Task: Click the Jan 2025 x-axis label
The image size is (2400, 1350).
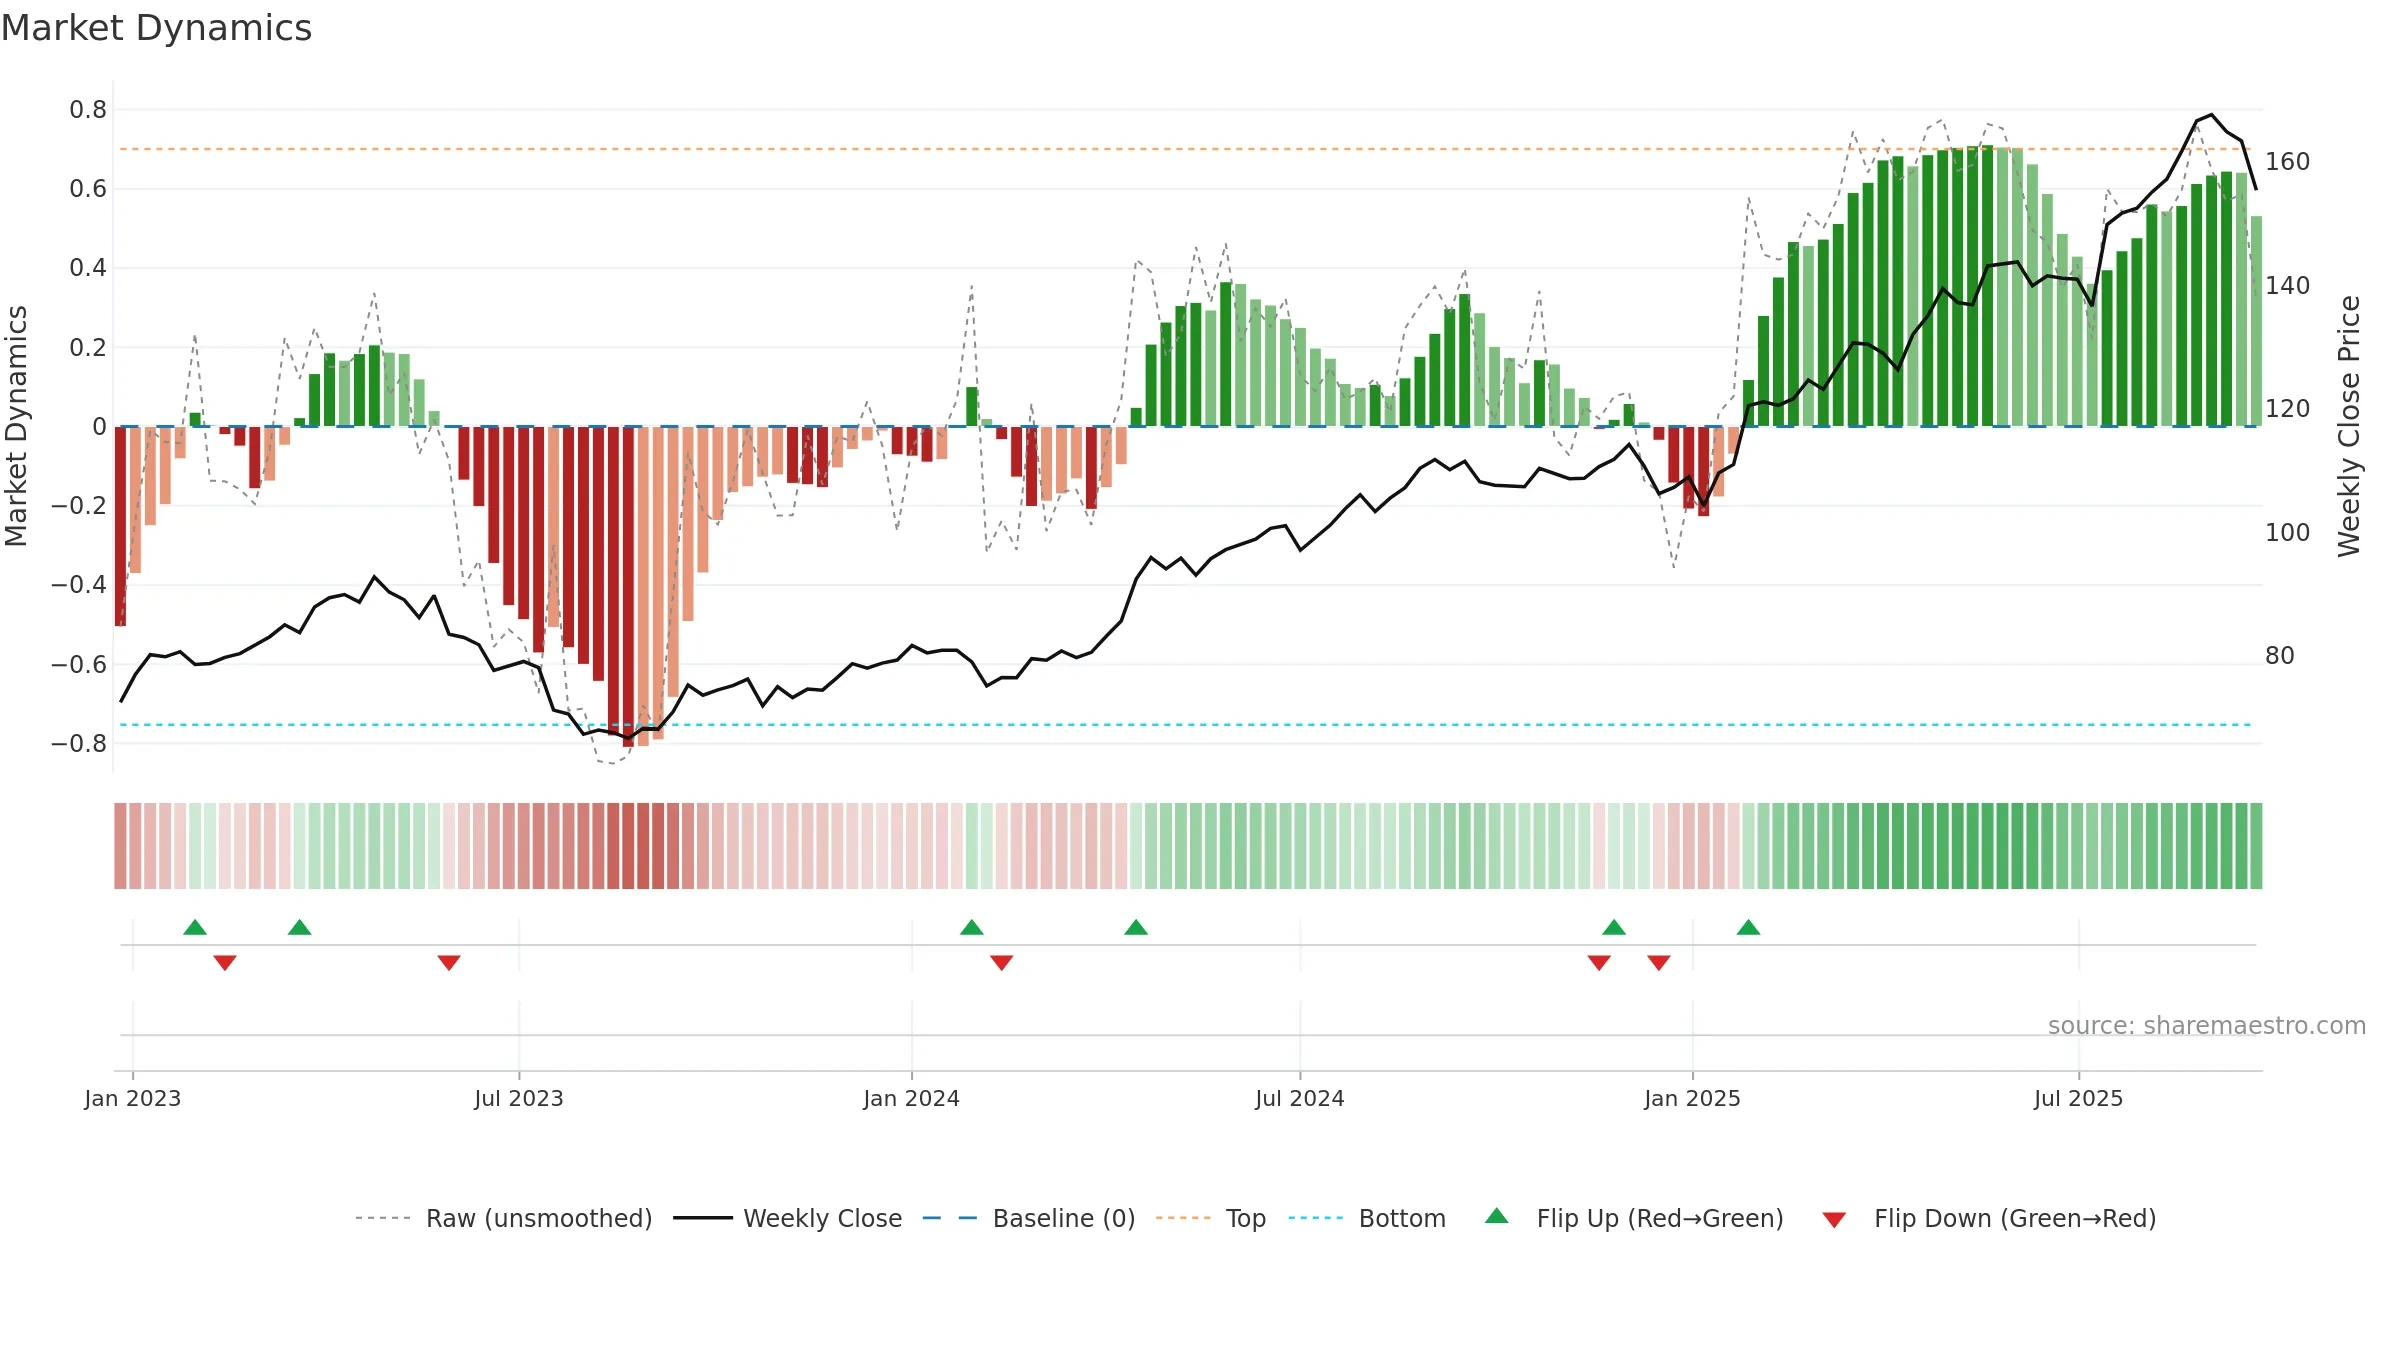Action: [1693, 1098]
